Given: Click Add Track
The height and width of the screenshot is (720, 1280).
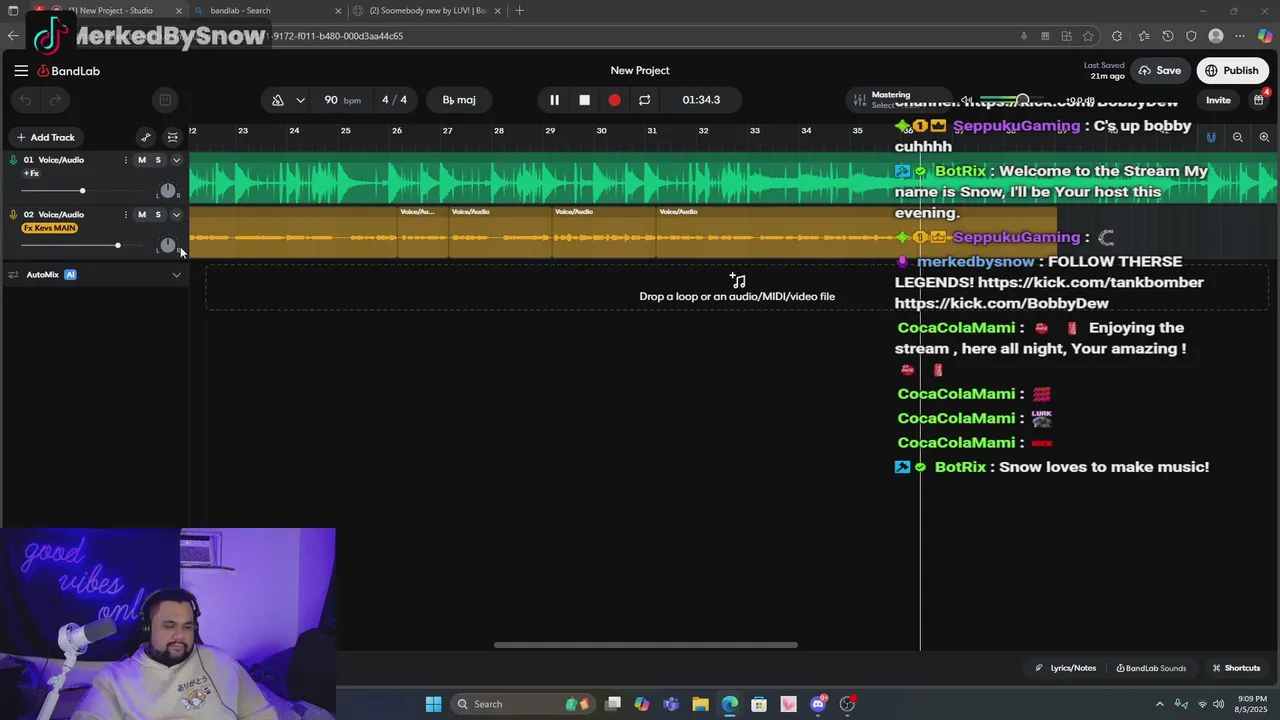Looking at the screenshot, I should point(45,137).
